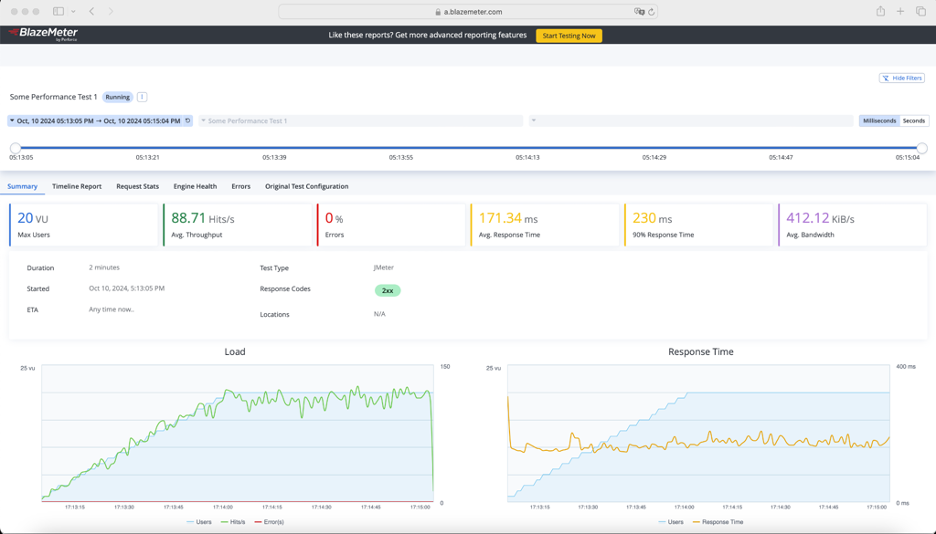Click the Running status badge
The image size is (936, 534).
(118, 97)
